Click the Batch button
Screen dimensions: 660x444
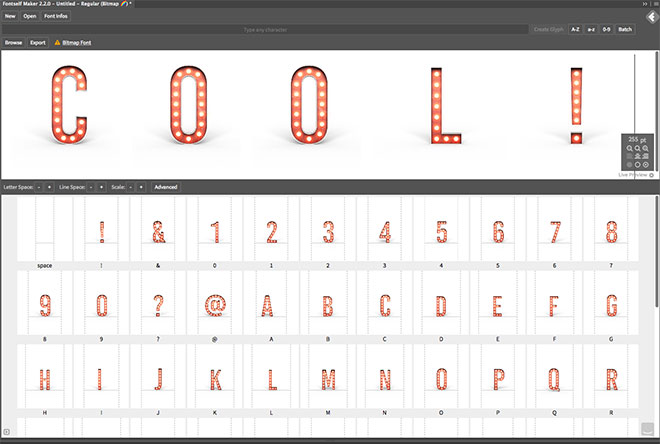tap(625, 29)
